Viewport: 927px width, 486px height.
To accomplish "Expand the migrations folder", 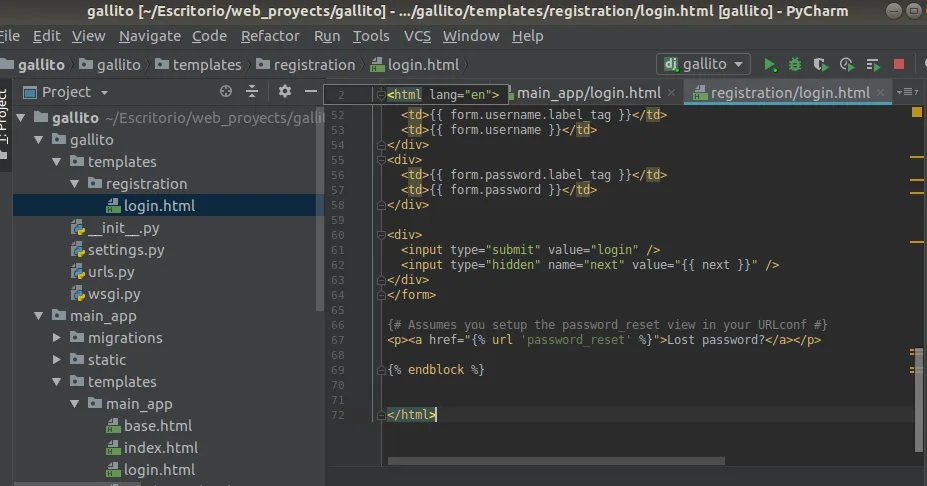I will 57,338.
